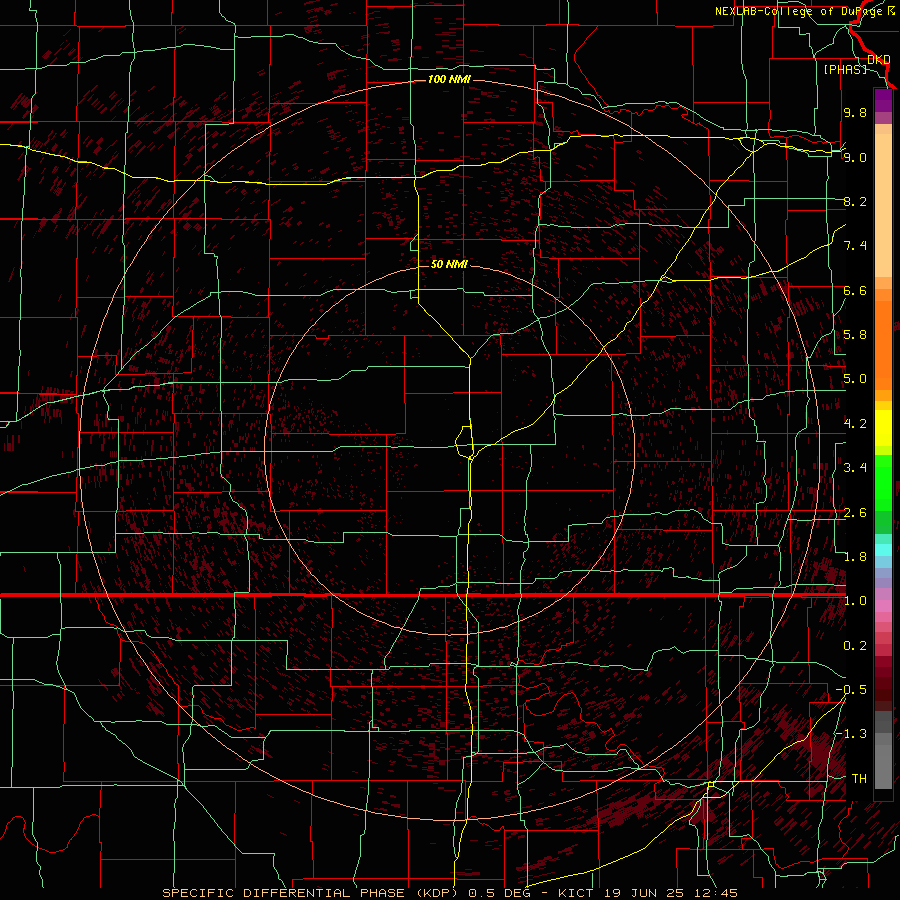Click the KICT 19 JUN 25 12:45 timestamp
This screenshot has width=900, height=900.
(x=648, y=893)
